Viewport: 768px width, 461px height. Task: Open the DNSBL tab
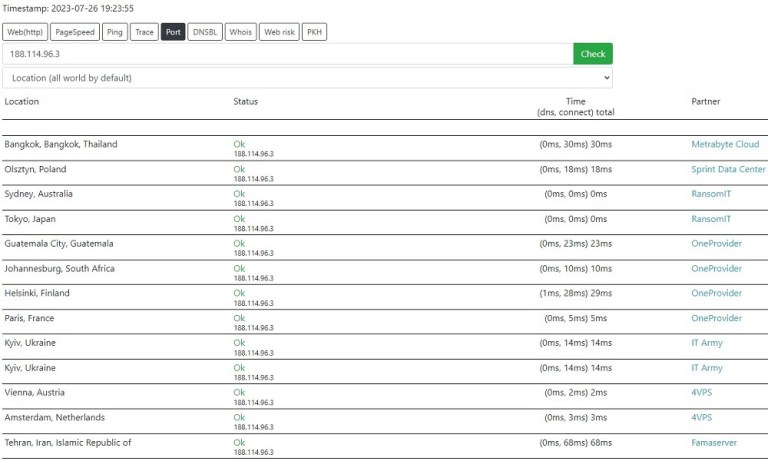click(x=205, y=32)
